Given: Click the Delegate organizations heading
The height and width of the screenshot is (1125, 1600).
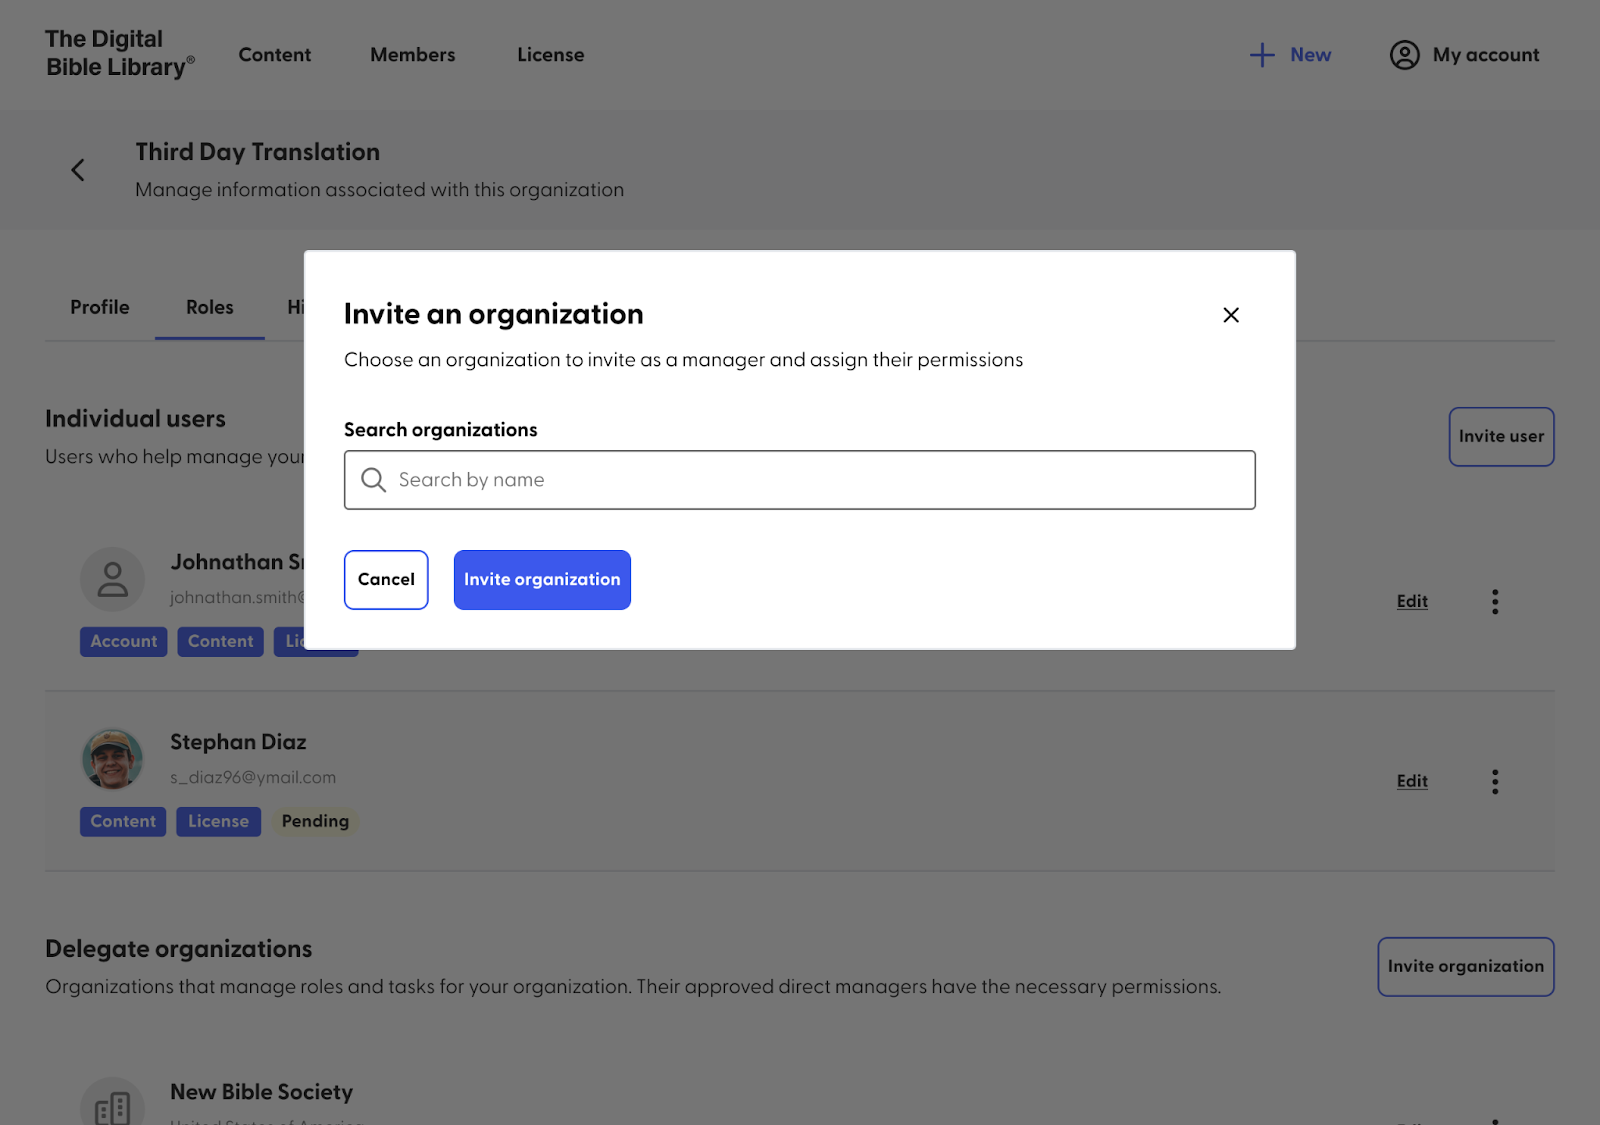Looking at the screenshot, I should click(x=179, y=949).
